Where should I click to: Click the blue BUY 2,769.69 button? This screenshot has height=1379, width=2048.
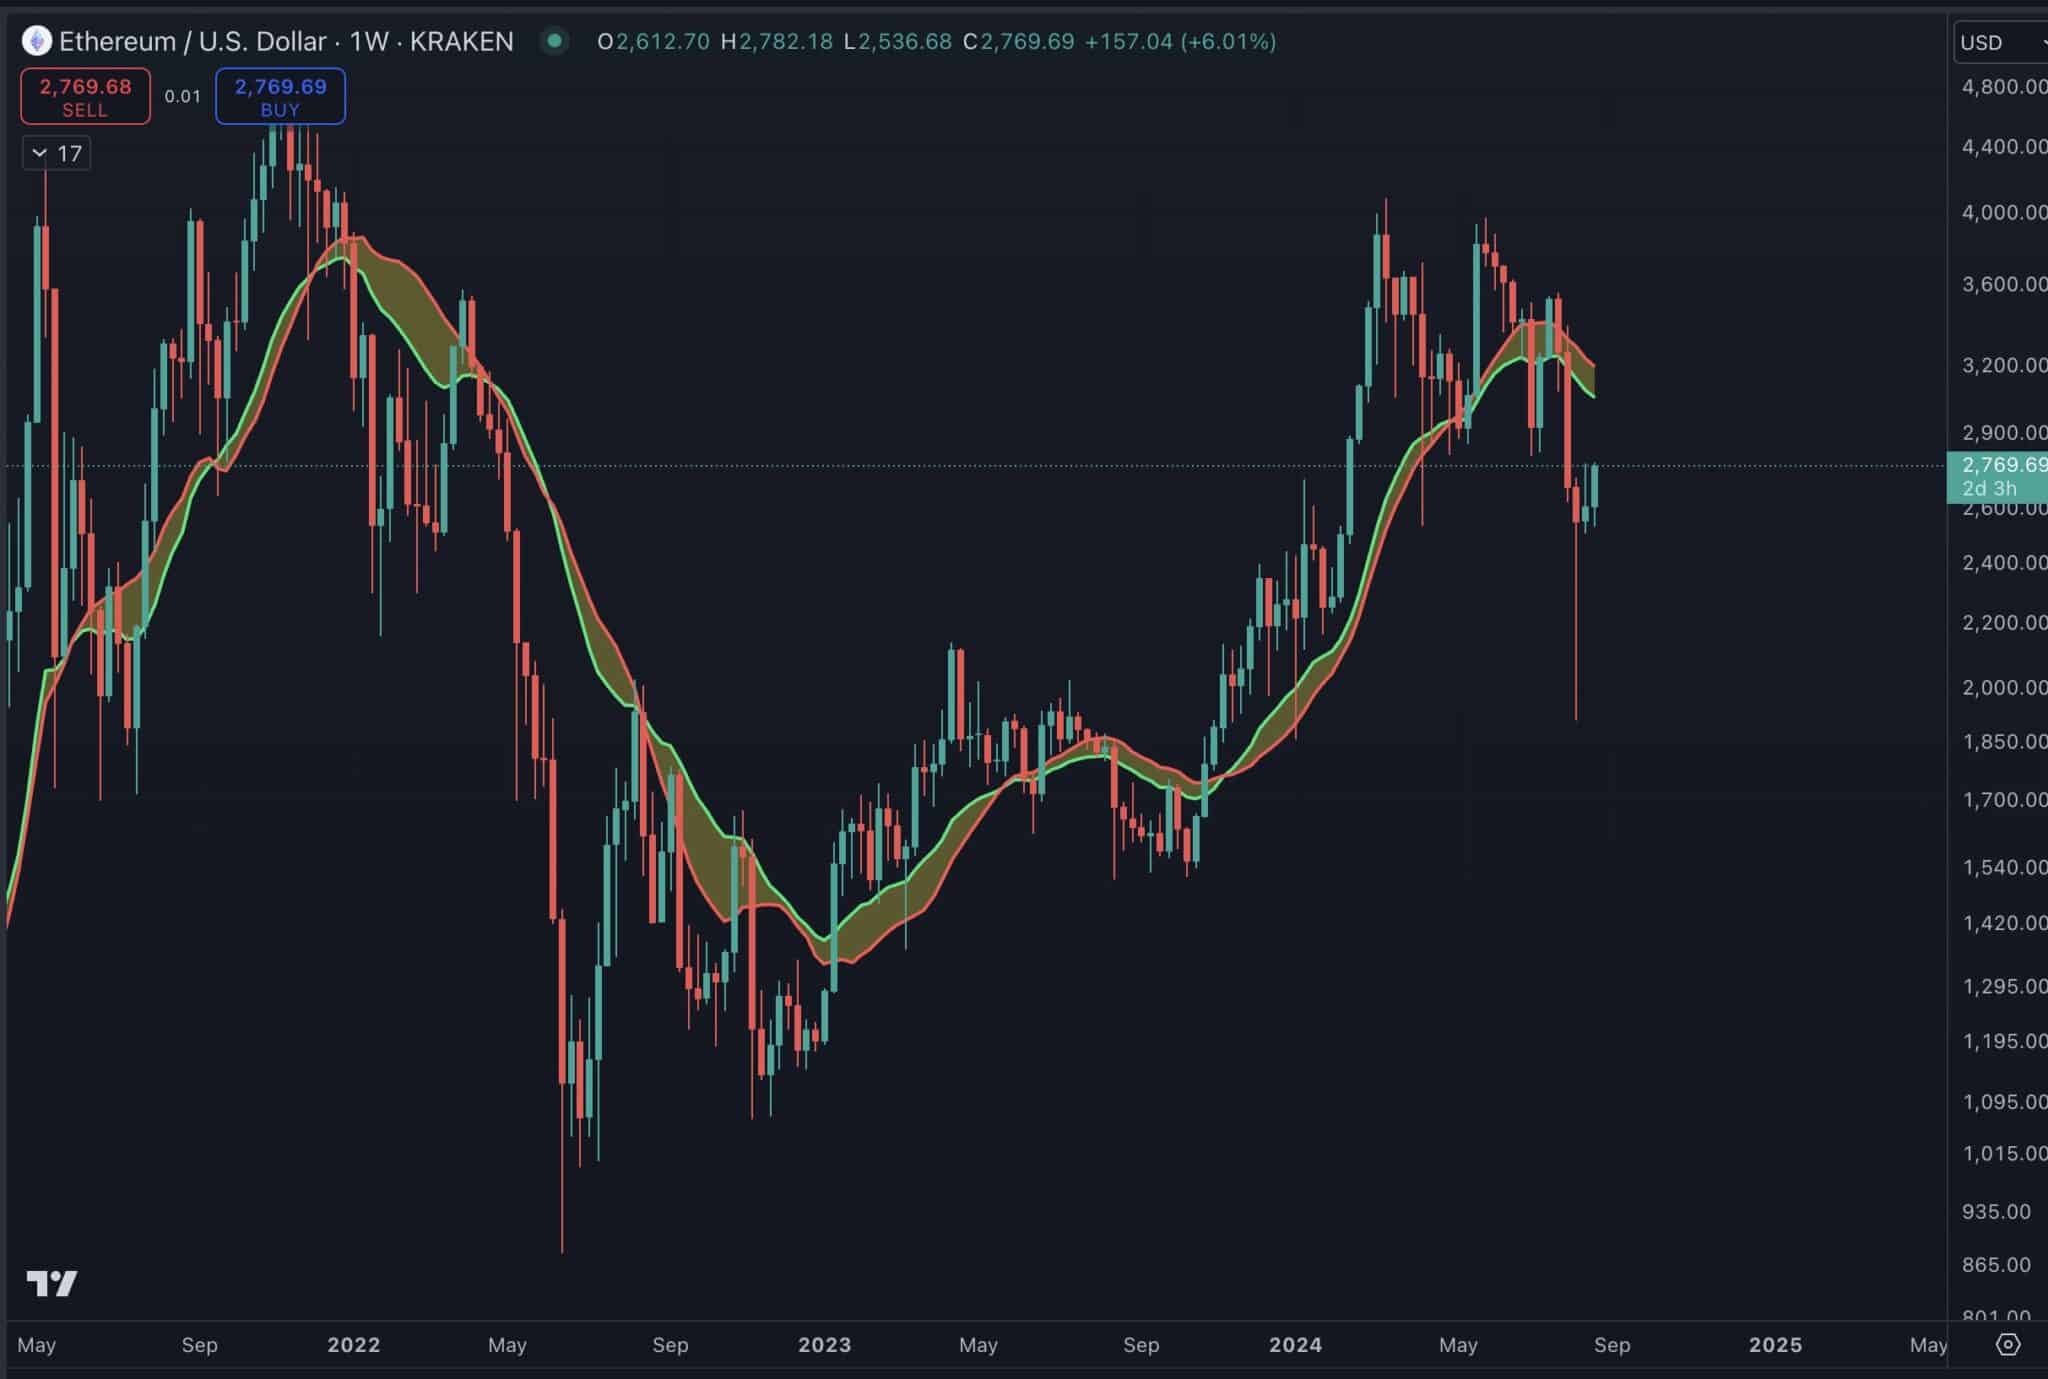[280, 96]
